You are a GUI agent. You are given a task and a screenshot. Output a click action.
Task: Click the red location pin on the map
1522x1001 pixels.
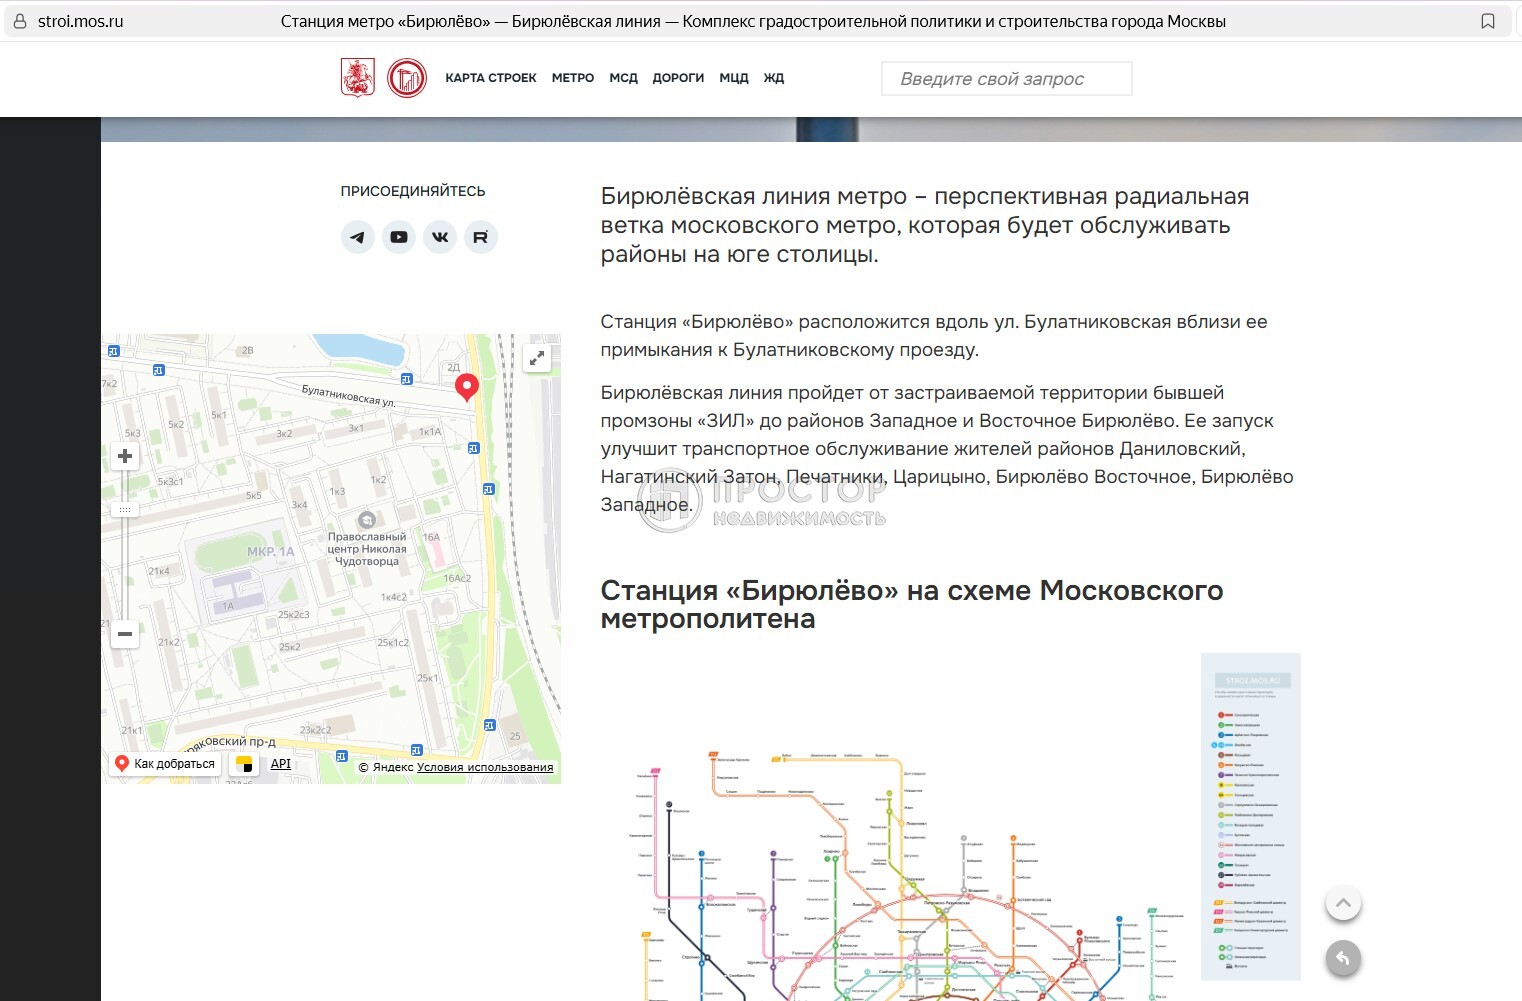coord(466,386)
